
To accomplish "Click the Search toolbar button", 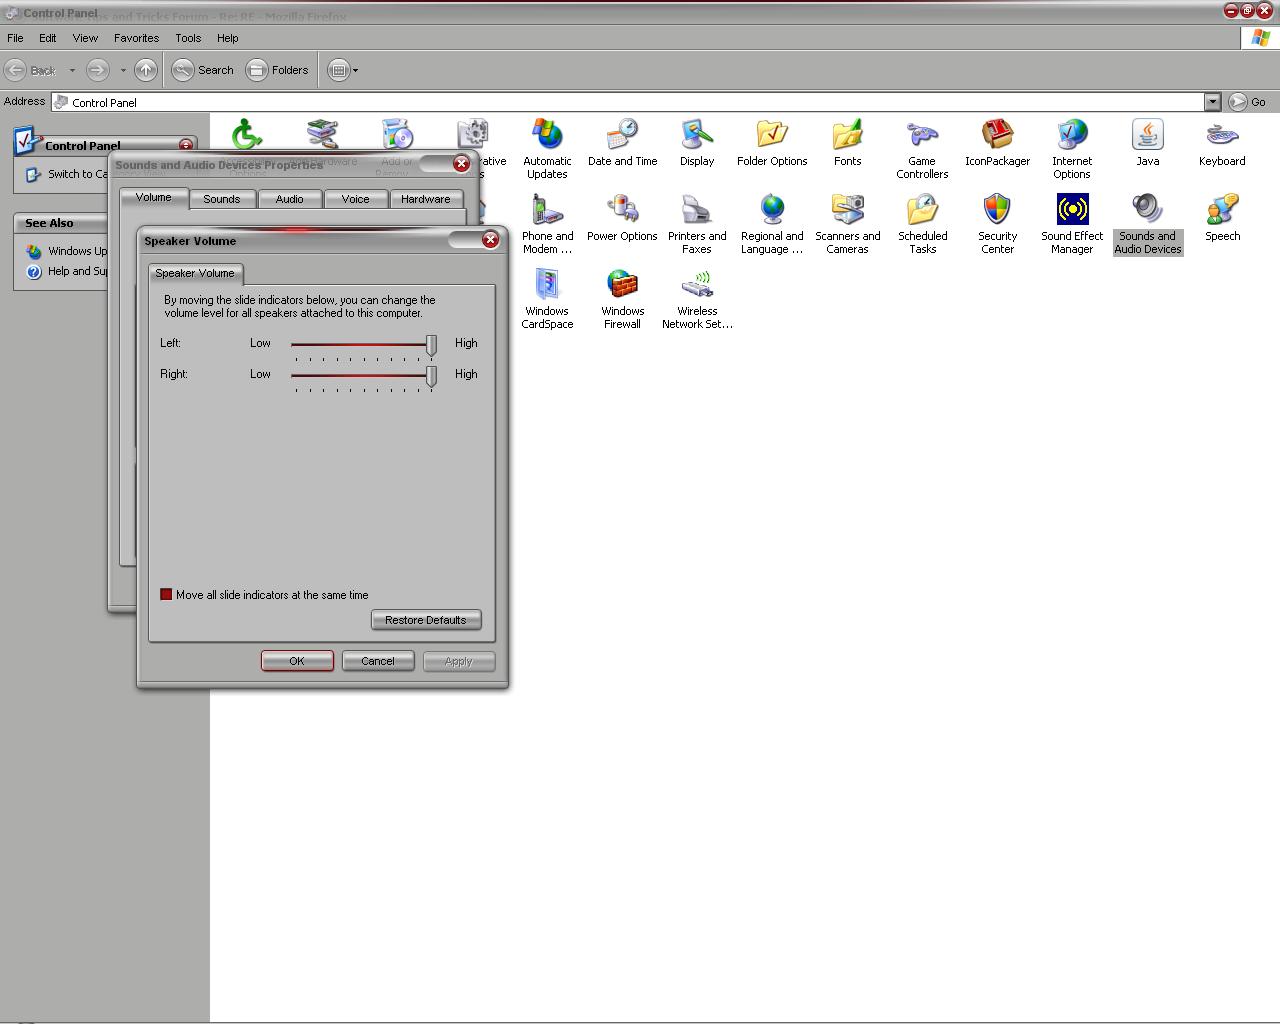I will (203, 70).
